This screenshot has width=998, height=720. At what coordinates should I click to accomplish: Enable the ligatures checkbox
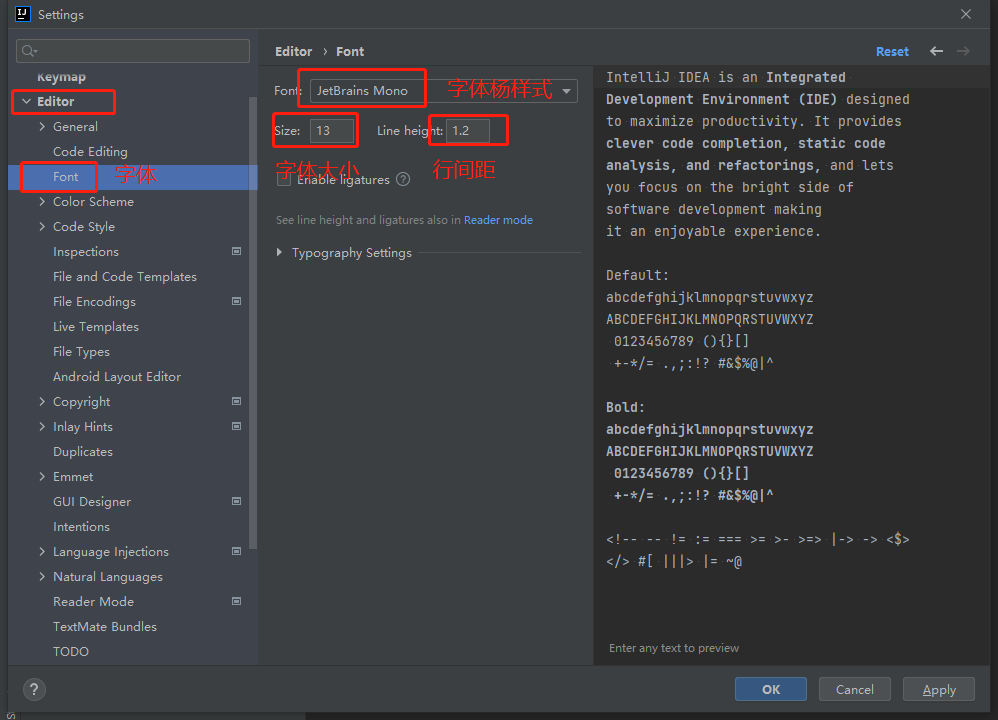pos(284,180)
